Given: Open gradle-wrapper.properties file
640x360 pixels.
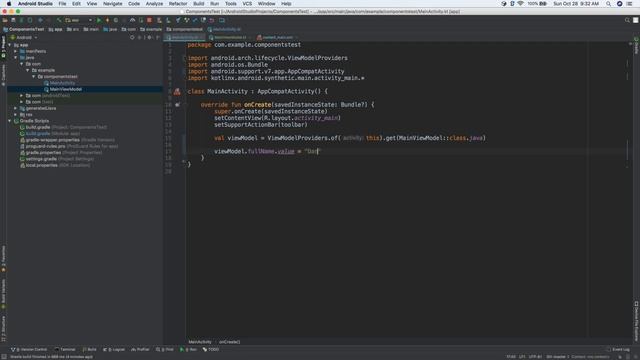Looking at the screenshot, I should click(x=67, y=140).
